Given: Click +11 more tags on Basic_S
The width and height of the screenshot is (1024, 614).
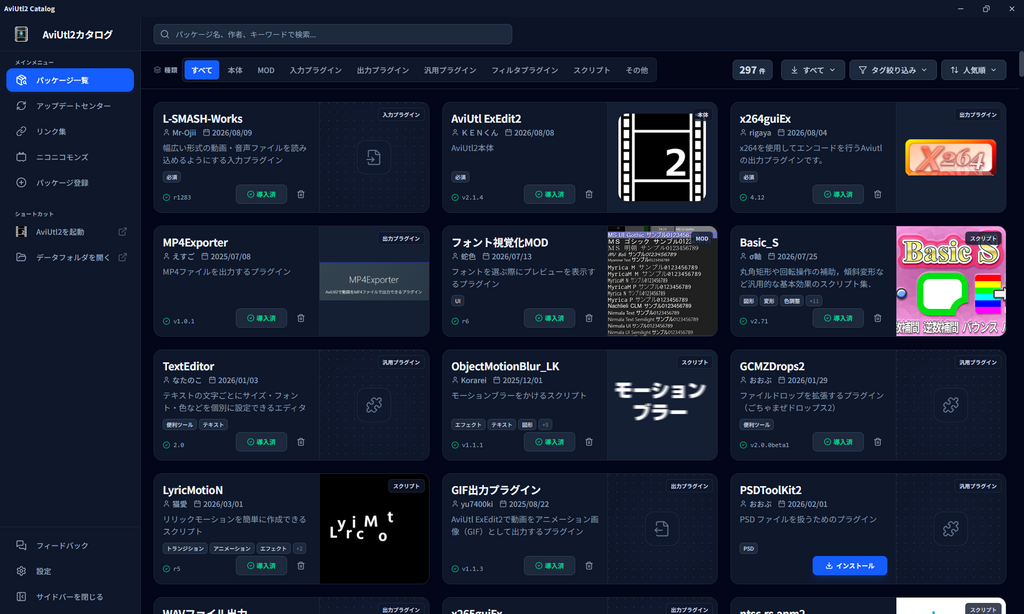Looking at the screenshot, I should click(x=814, y=301).
